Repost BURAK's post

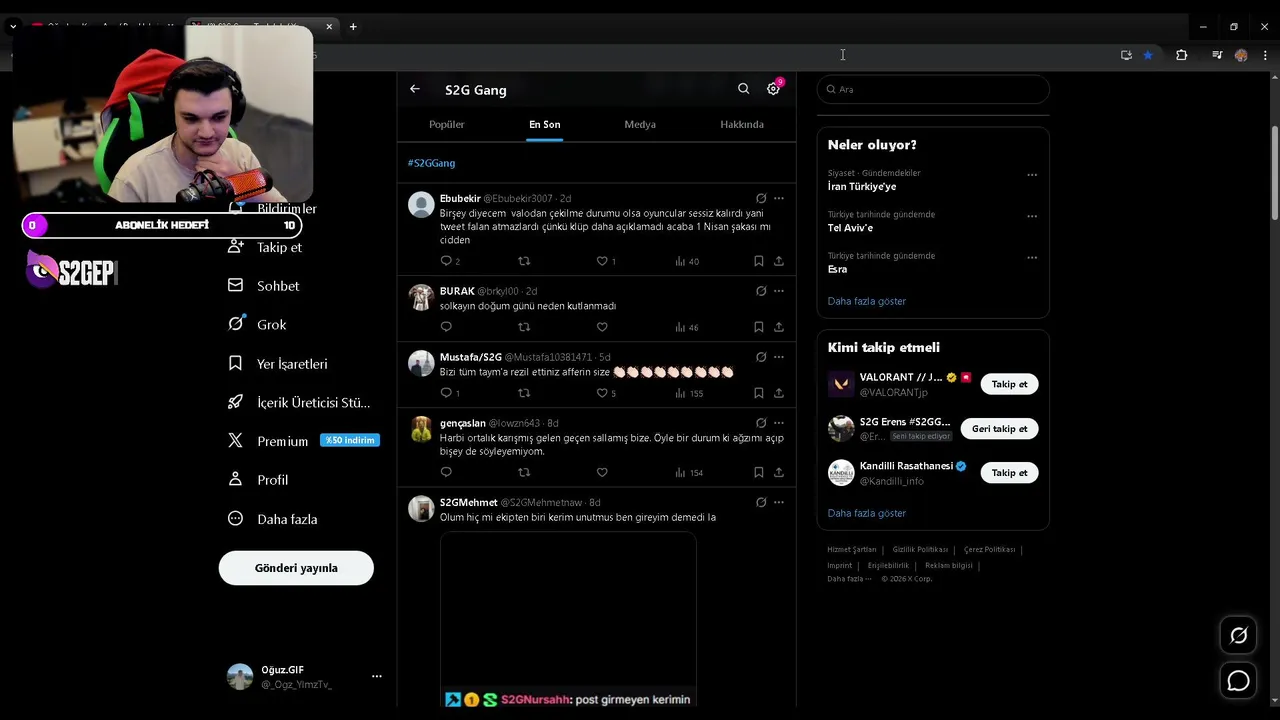click(x=524, y=327)
